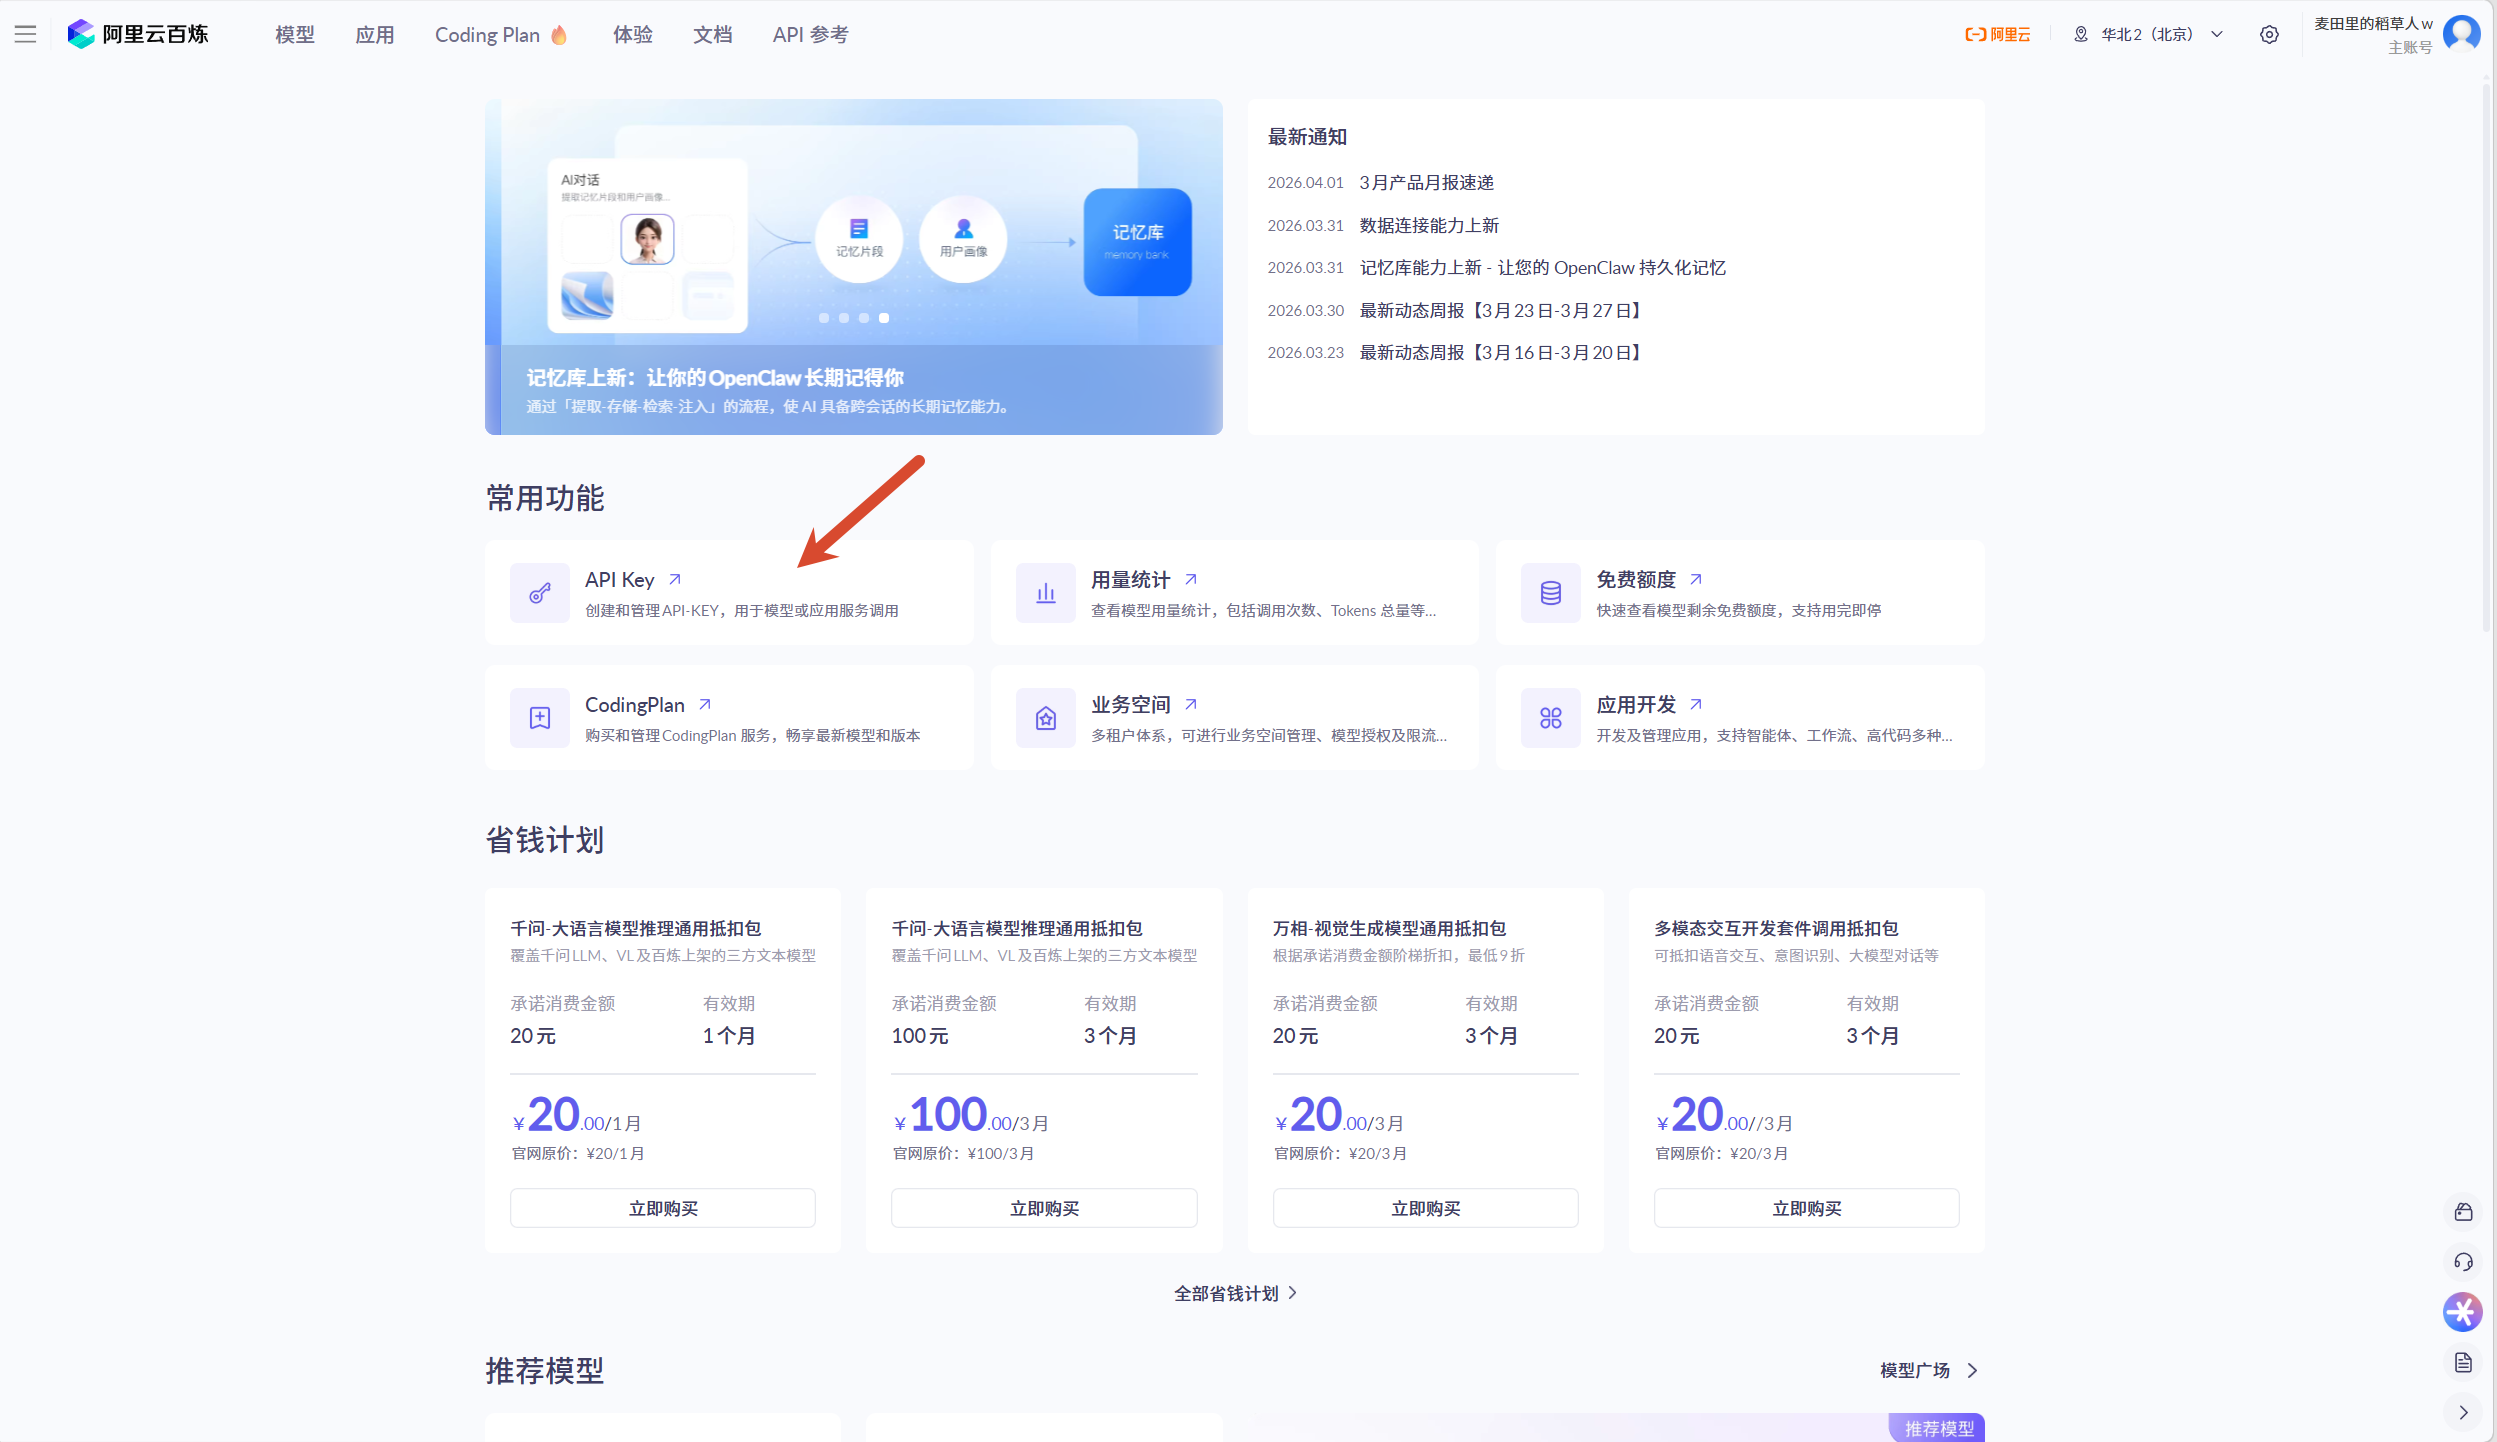Open the 3月产品月报速递 notification link
2497x1442 pixels.
[x=1426, y=182]
